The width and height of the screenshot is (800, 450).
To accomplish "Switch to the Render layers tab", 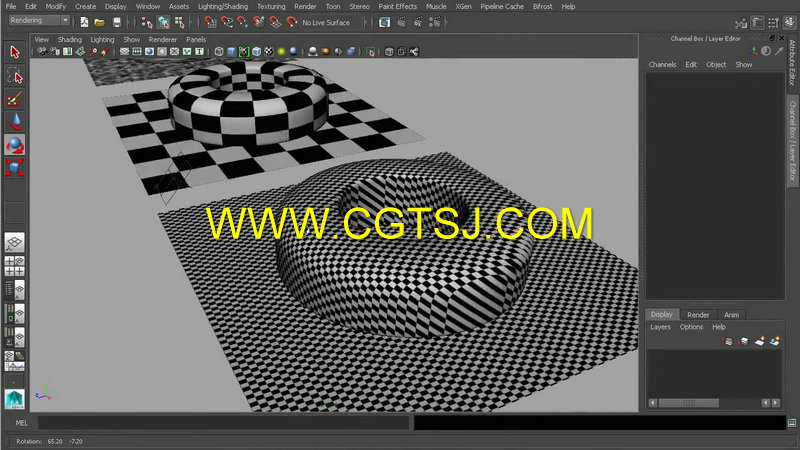I will coord(698,315).
